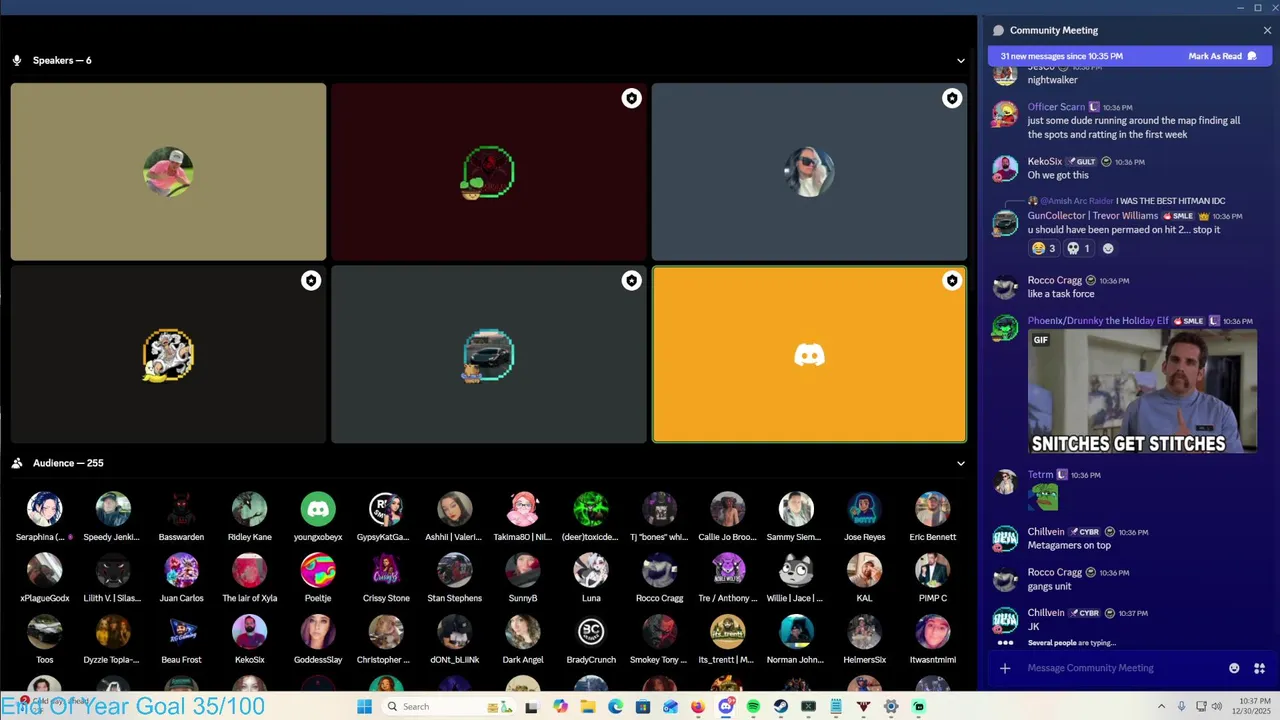The height and width of the screenshot is (720, 1280).
Task: Open Speedy Jenki... audience avatar
Action: click(x=113, y=509)
